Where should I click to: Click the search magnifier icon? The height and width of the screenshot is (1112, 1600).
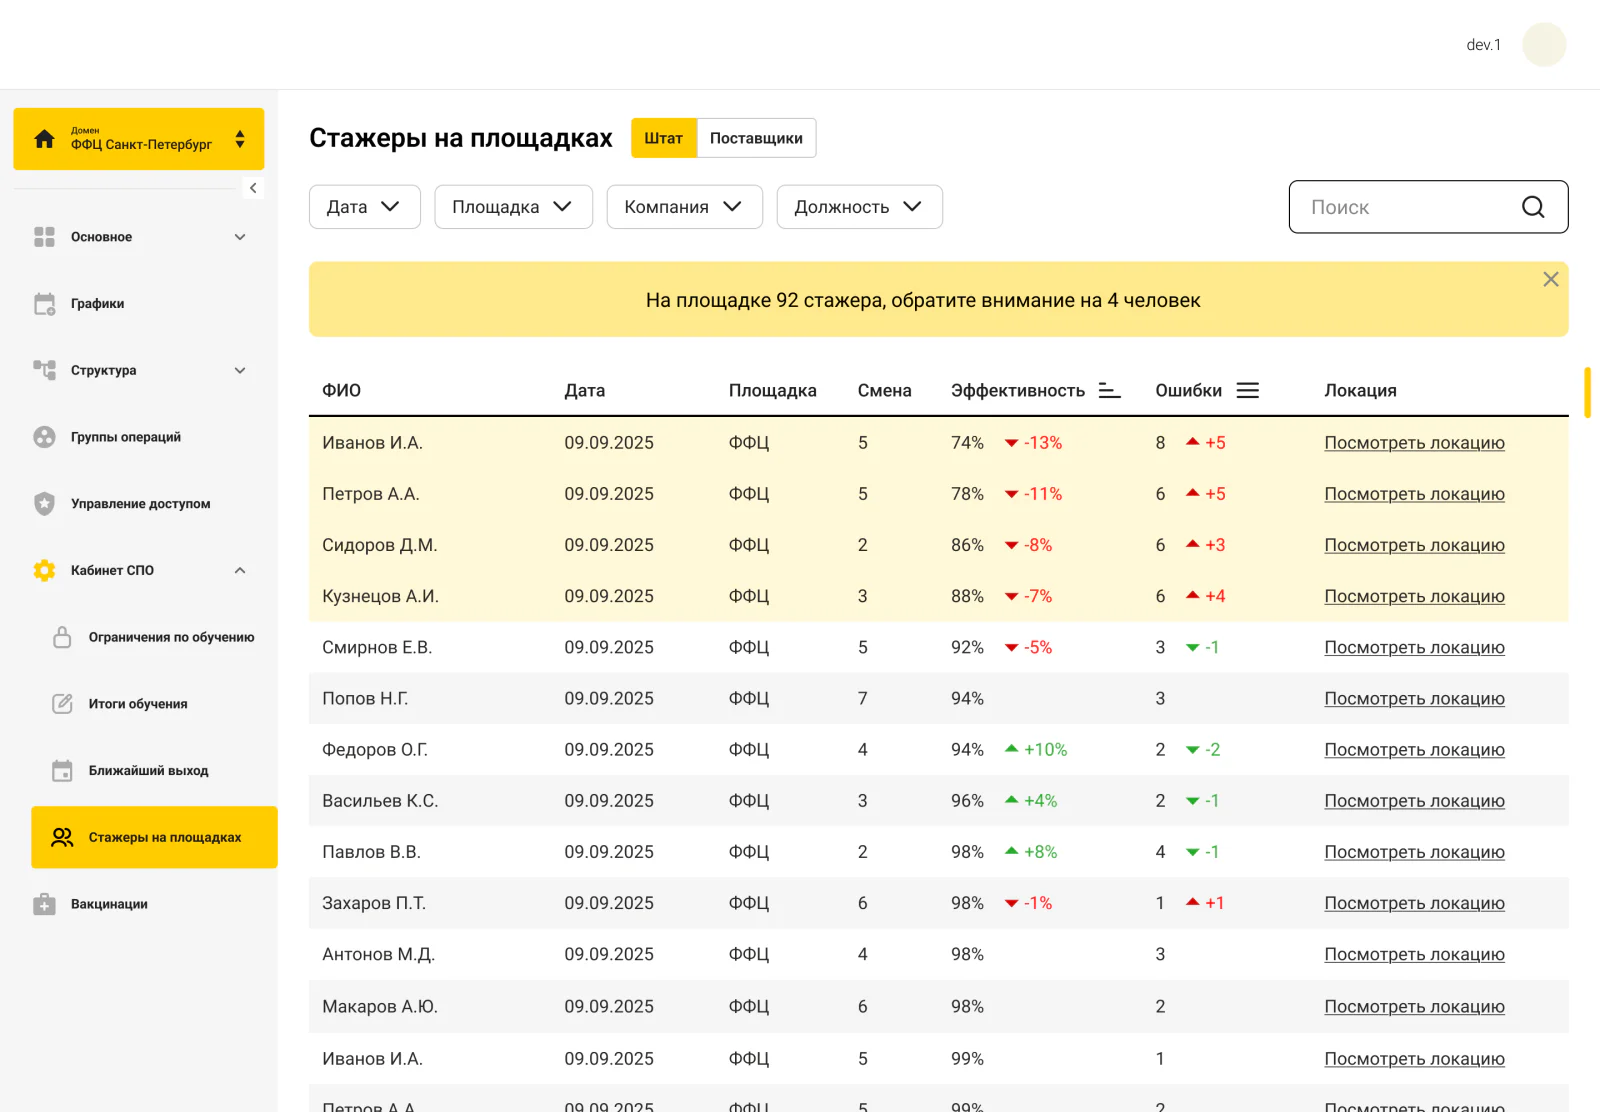click(x=1533, y=207)
